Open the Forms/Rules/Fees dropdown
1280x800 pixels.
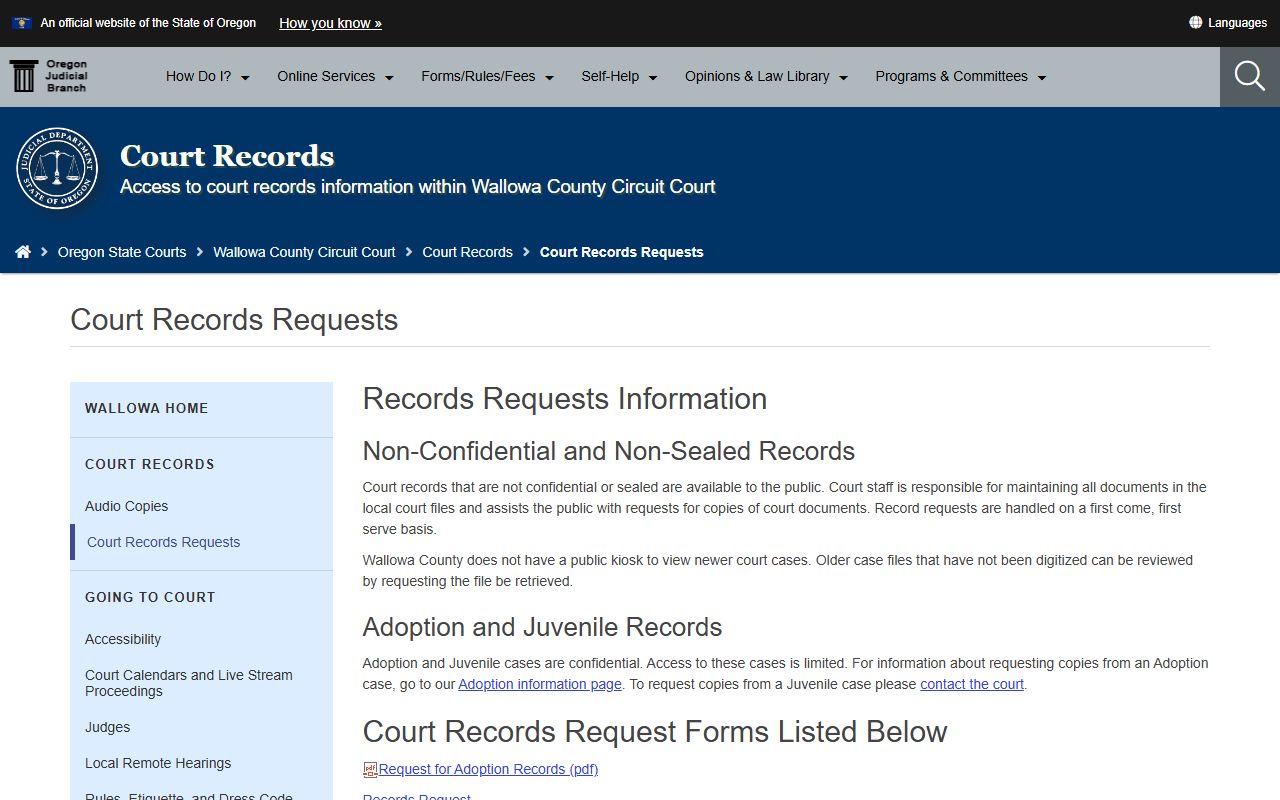tap(488, 76)
